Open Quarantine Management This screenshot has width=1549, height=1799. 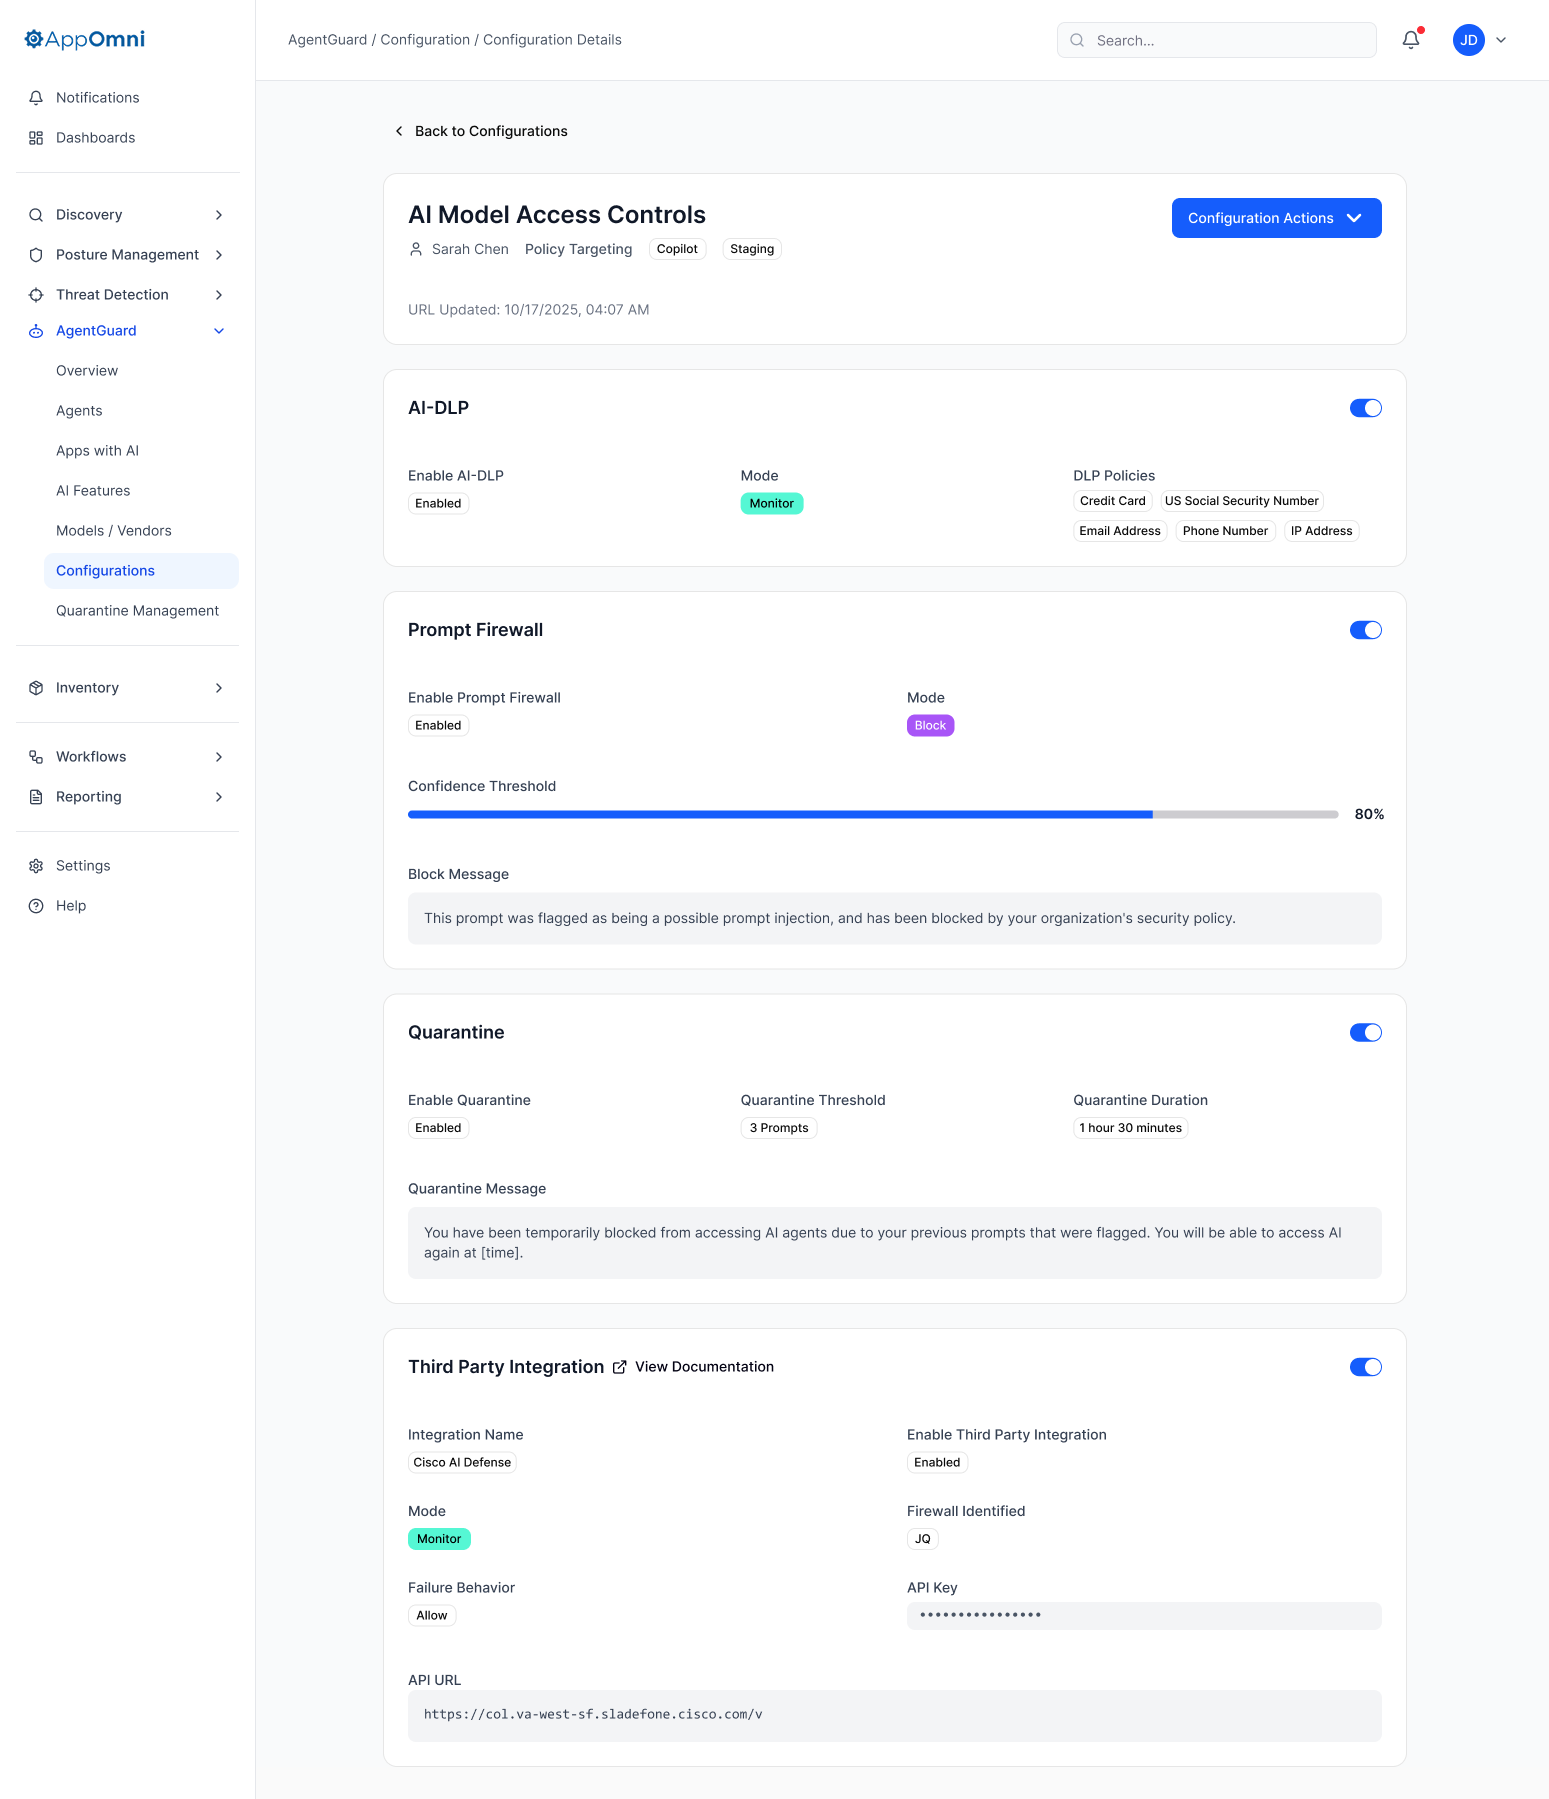[x=137, y=610]
